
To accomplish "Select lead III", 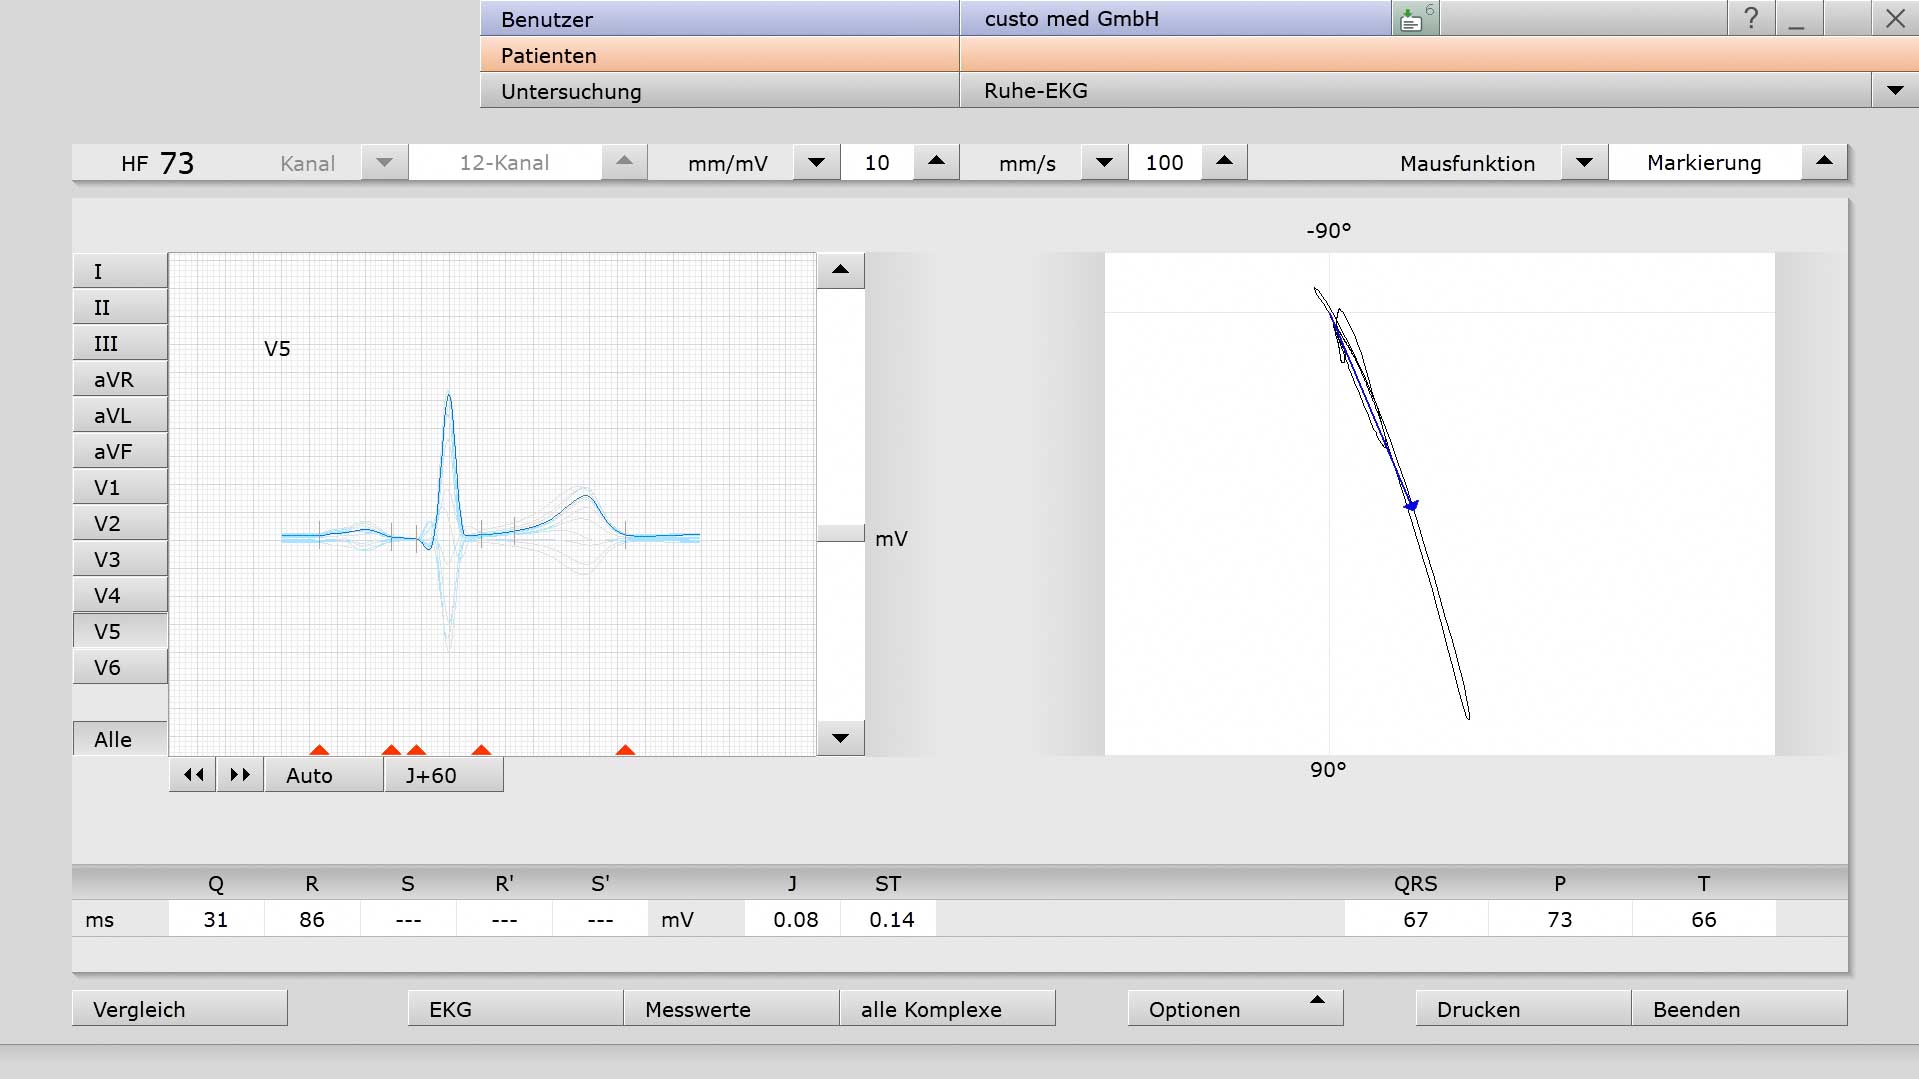I will tap(120, 343).
